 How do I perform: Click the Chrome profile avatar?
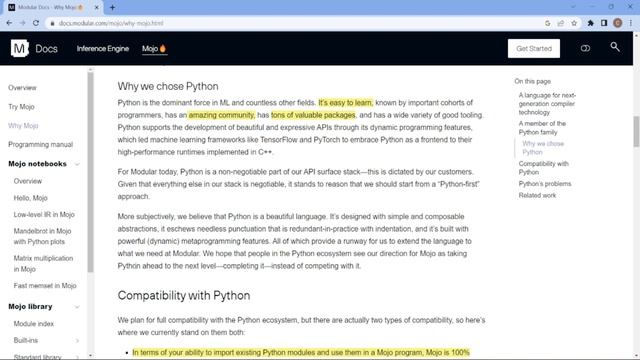click(x=618, y=23)
